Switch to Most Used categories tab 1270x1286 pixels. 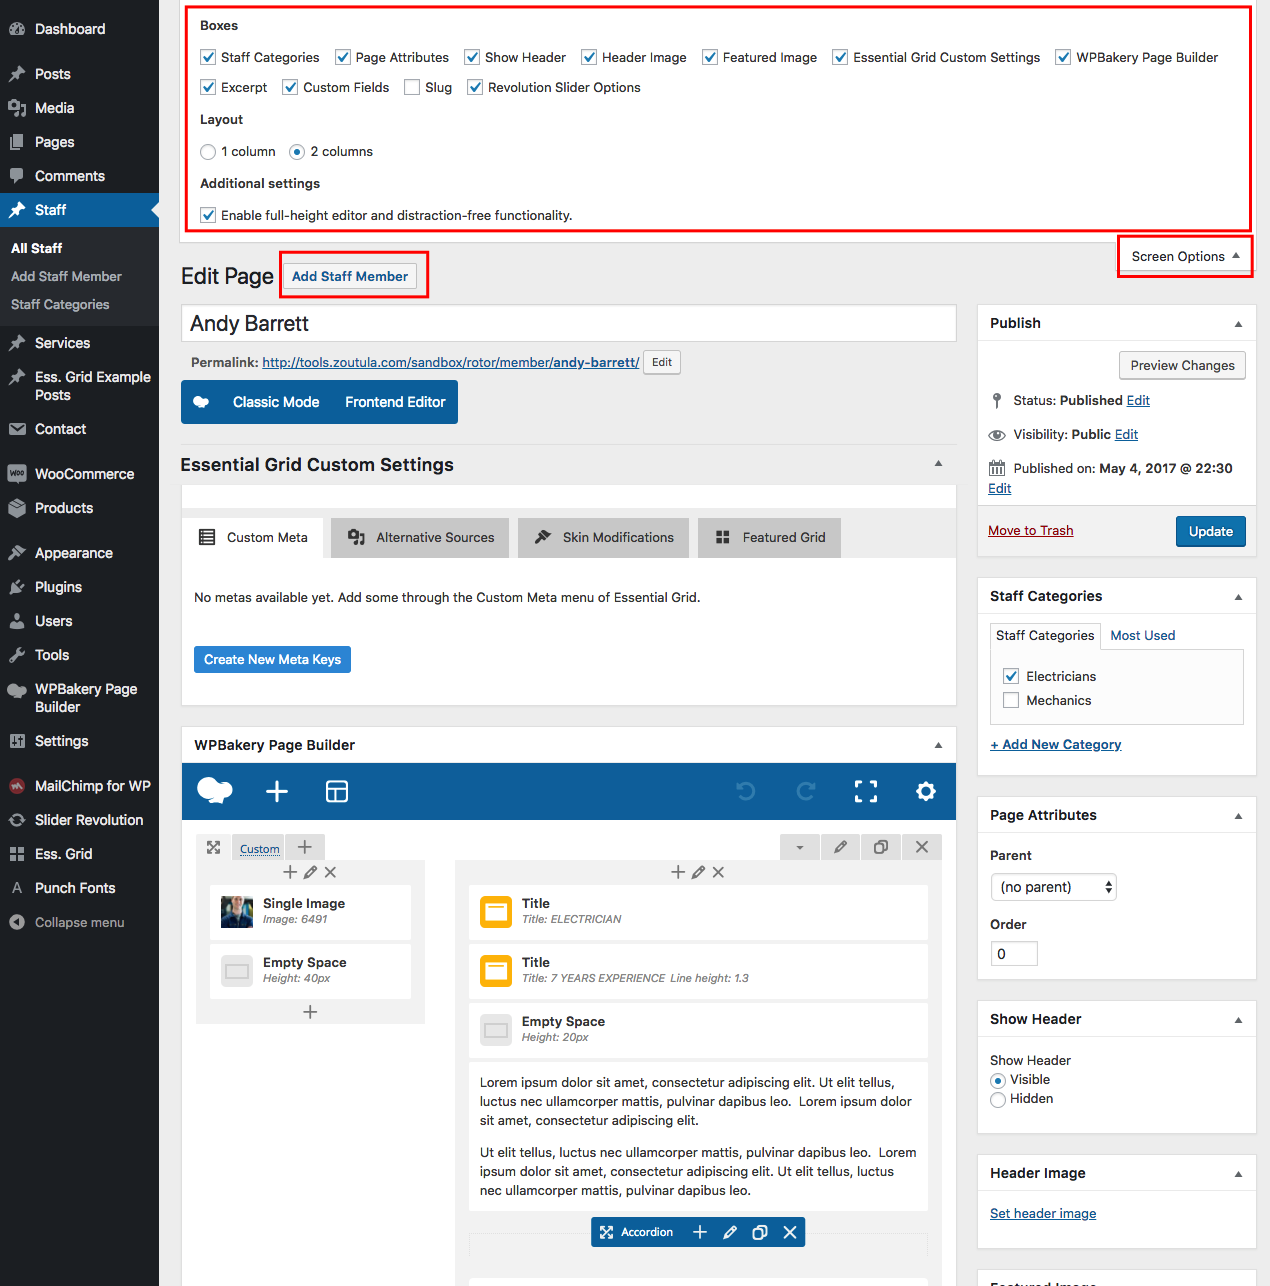[x=1142, y=635]
